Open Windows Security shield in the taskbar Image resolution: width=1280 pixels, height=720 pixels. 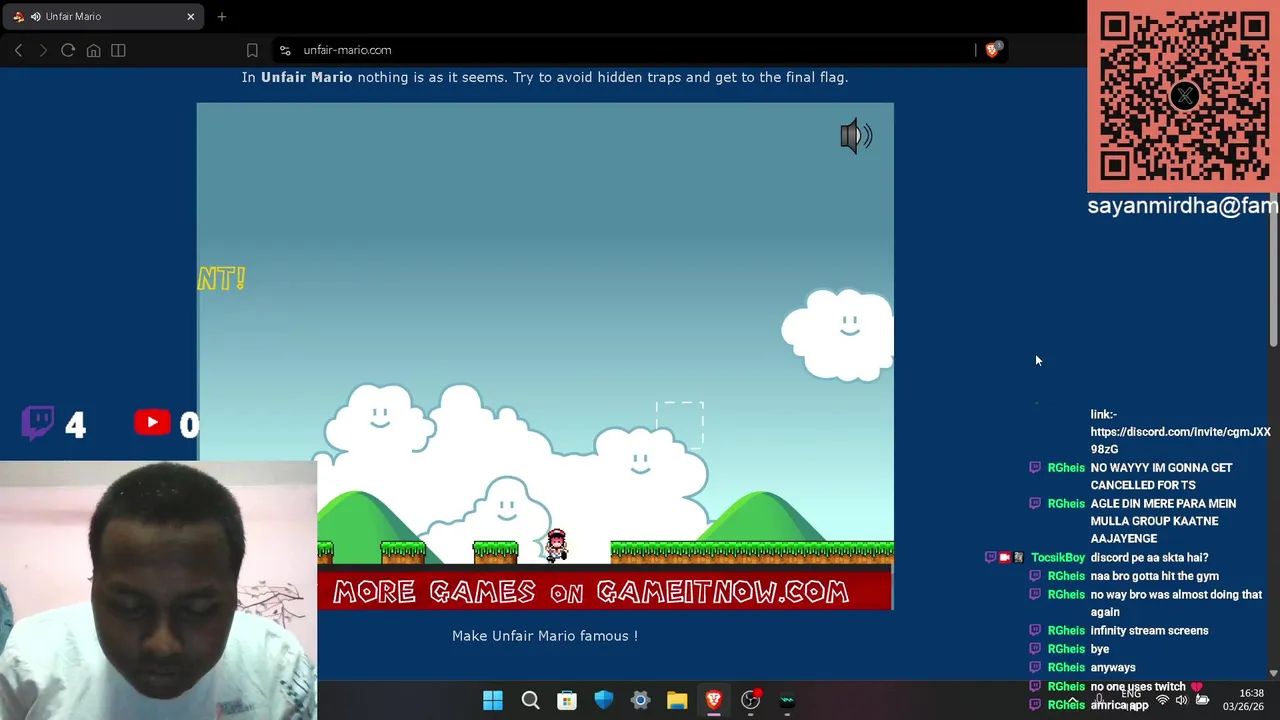click(604, 701)
